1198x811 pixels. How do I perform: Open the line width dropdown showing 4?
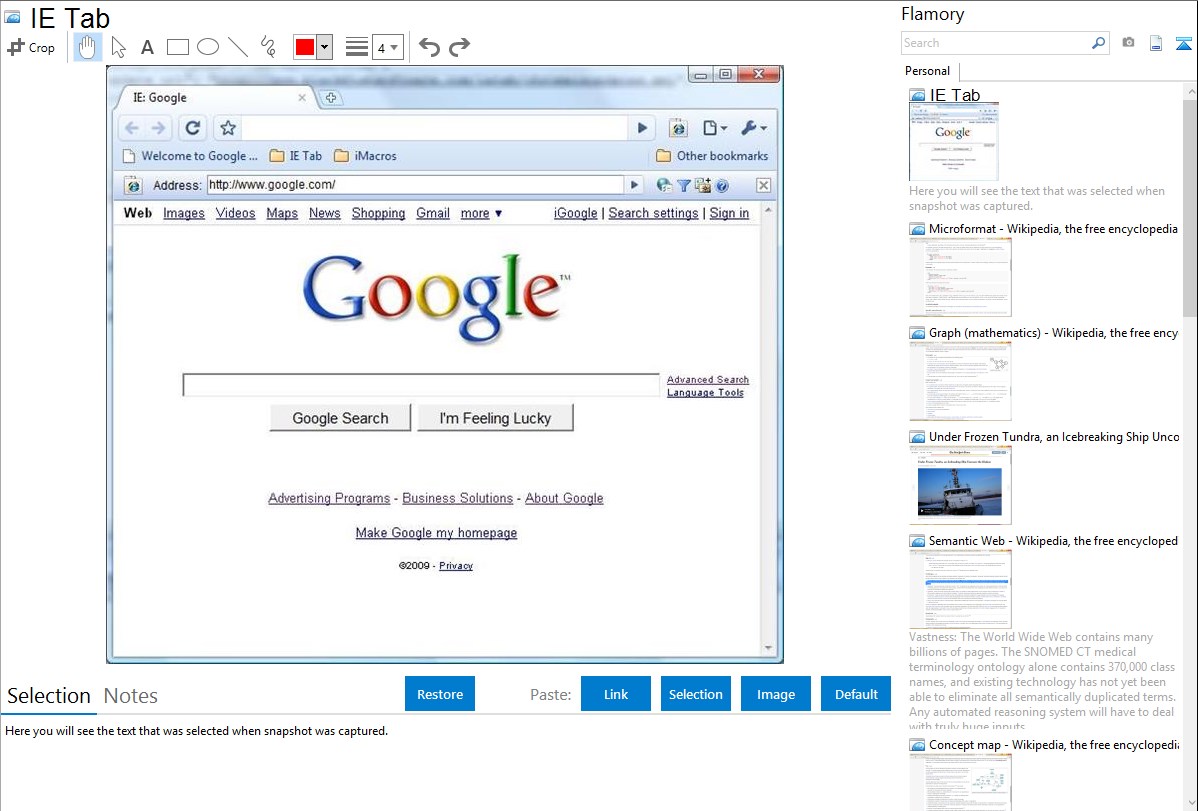(x=387, y=48)
